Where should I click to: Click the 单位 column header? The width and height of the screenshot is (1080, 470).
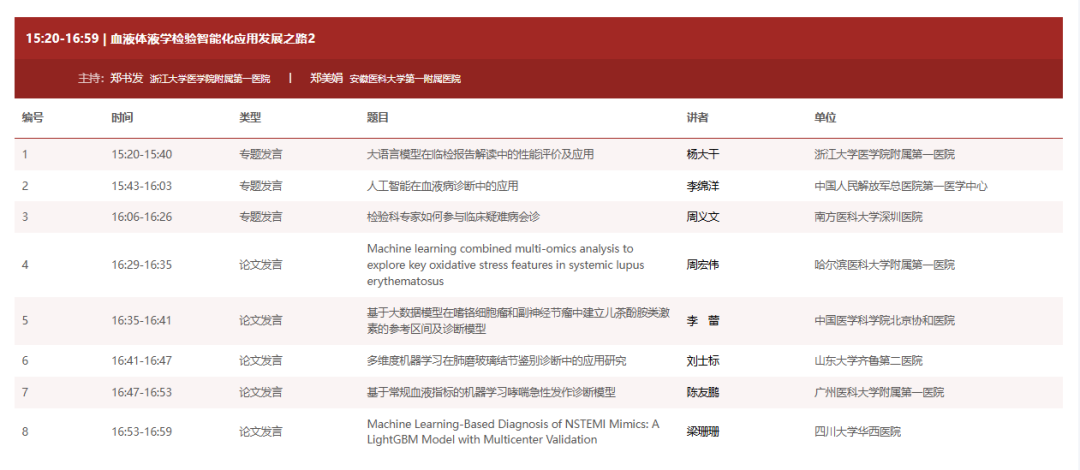click(825, 118)
